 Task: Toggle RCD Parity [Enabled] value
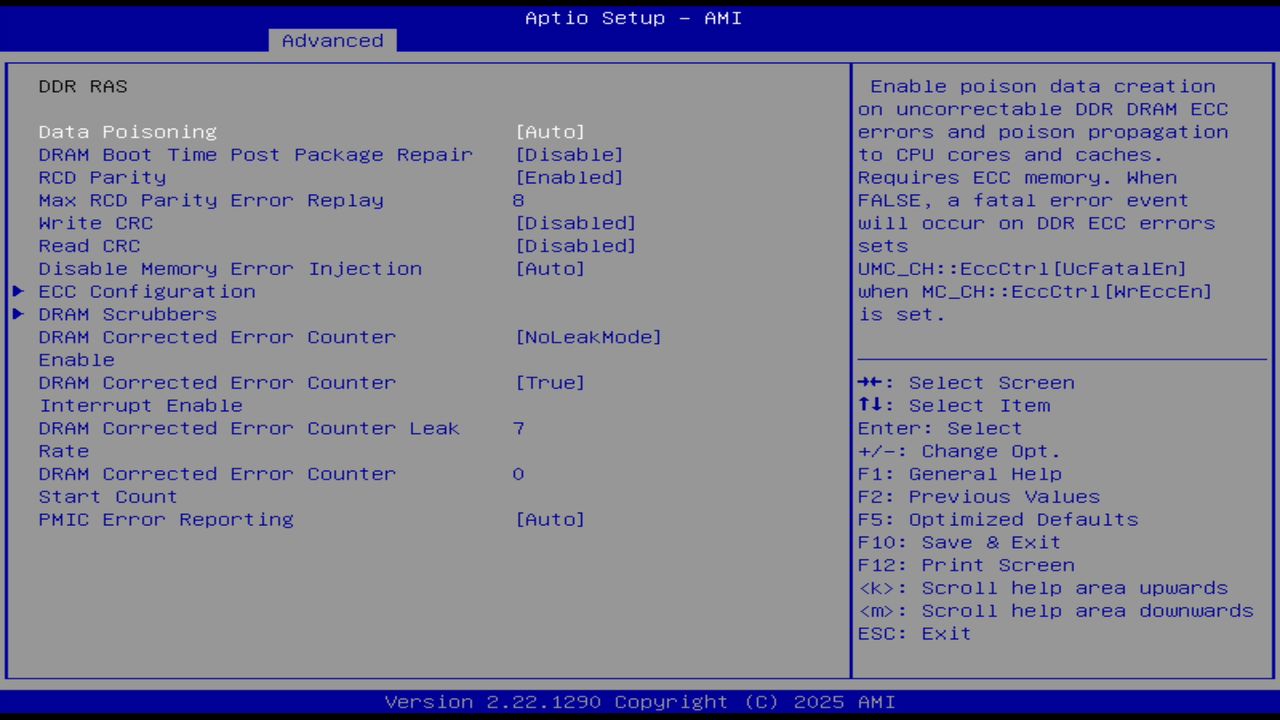click(569, 178)
